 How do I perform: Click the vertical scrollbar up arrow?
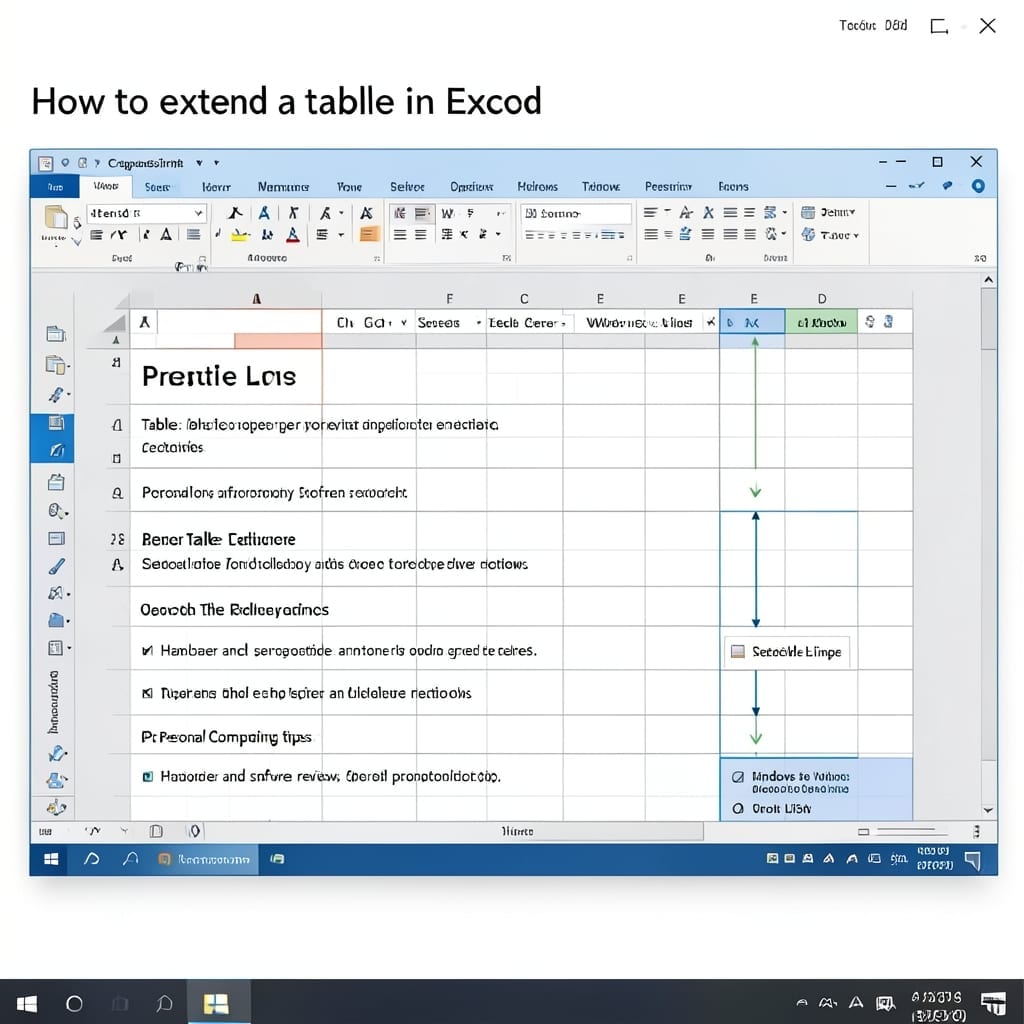tap(989, 280)
